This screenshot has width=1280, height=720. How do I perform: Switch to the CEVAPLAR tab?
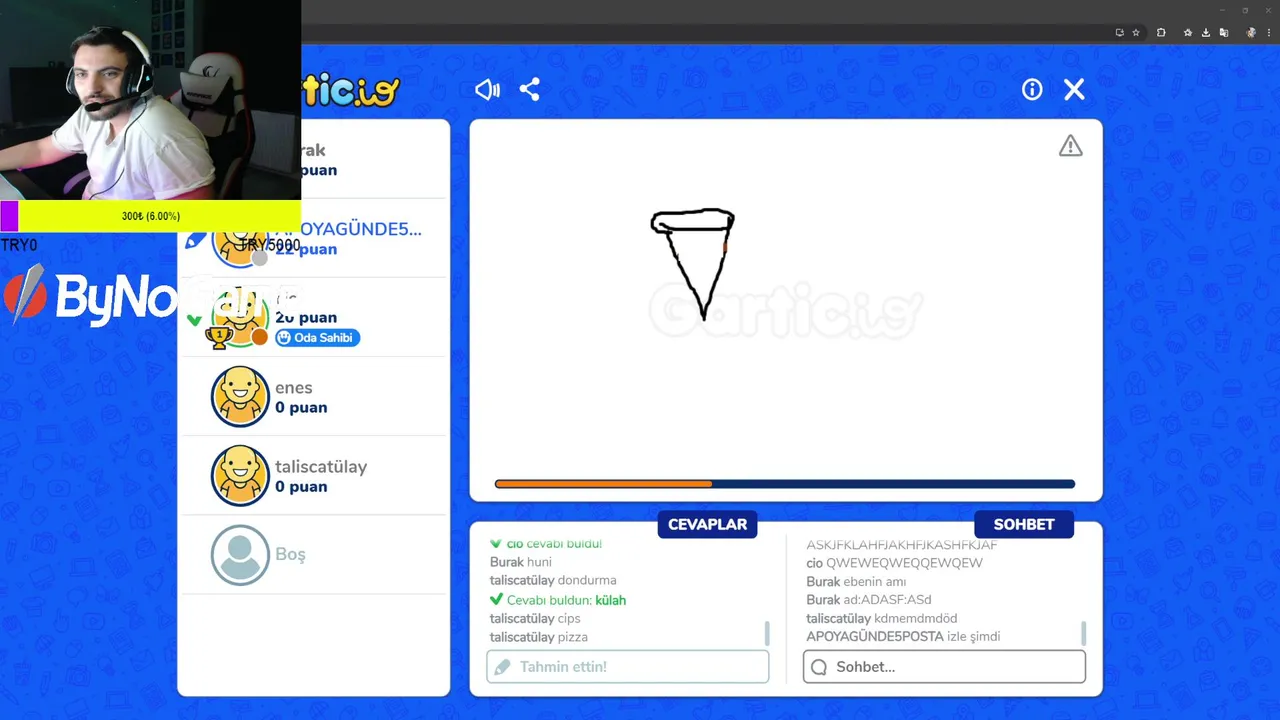(x=707, y=524)
